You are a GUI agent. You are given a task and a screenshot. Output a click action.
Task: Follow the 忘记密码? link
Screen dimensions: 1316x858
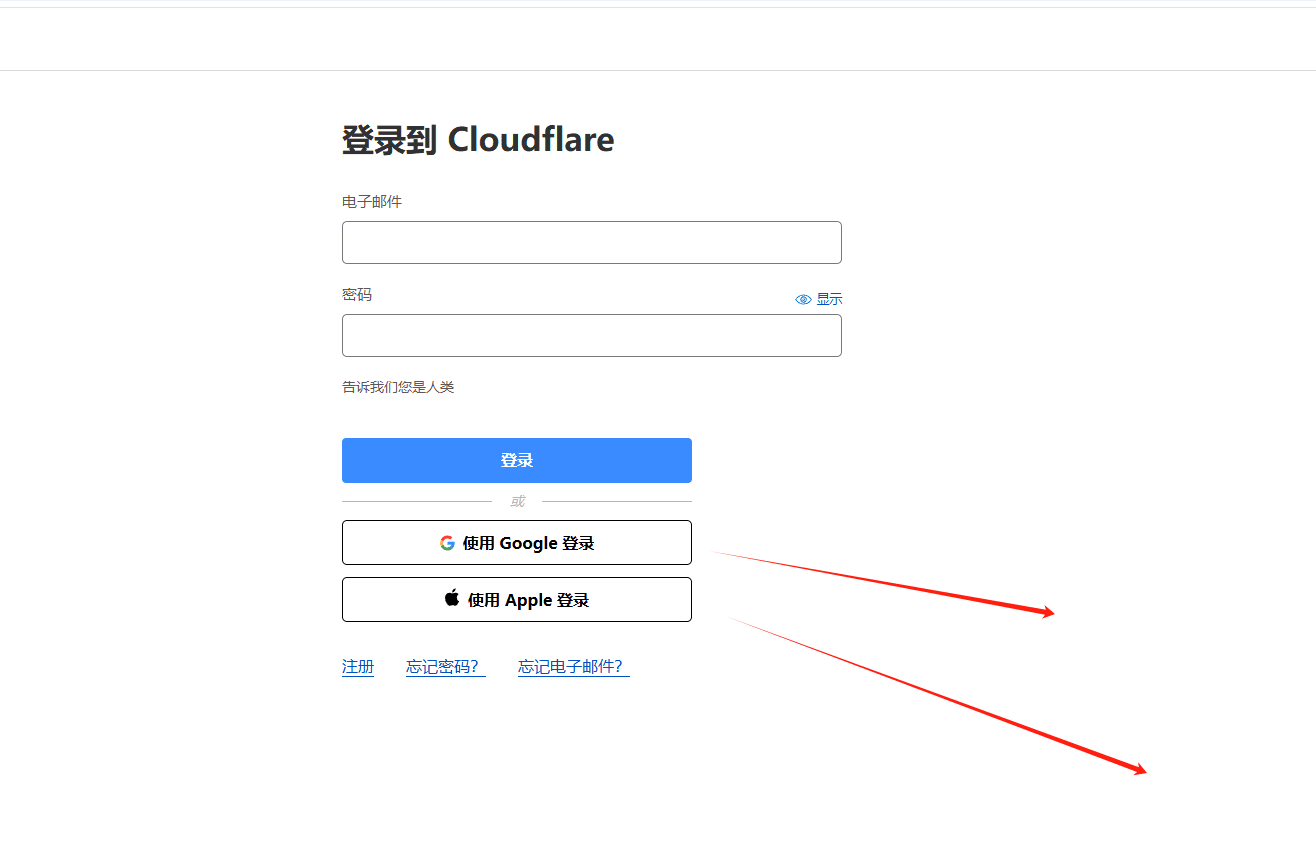click(444, 666)
